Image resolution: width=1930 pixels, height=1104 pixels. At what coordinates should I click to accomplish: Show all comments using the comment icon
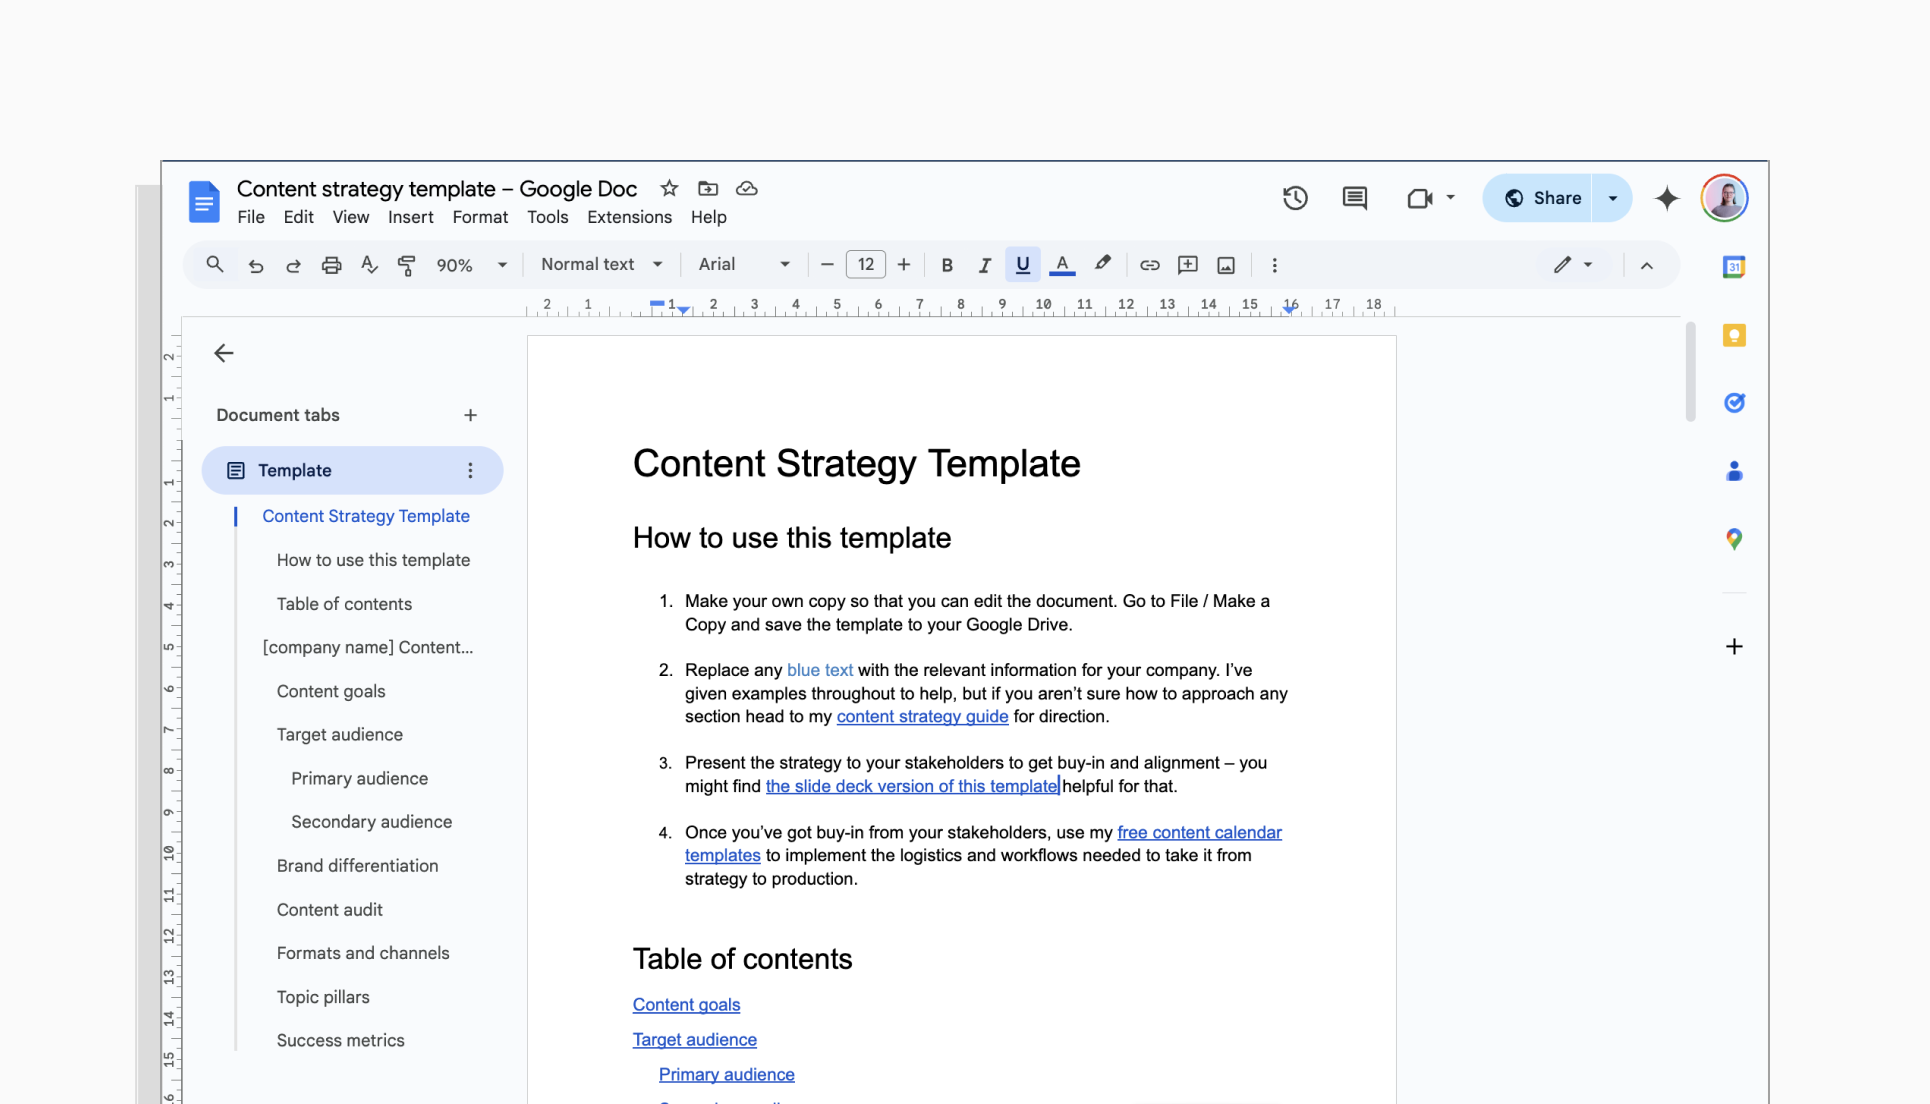tap(1354, 198)
